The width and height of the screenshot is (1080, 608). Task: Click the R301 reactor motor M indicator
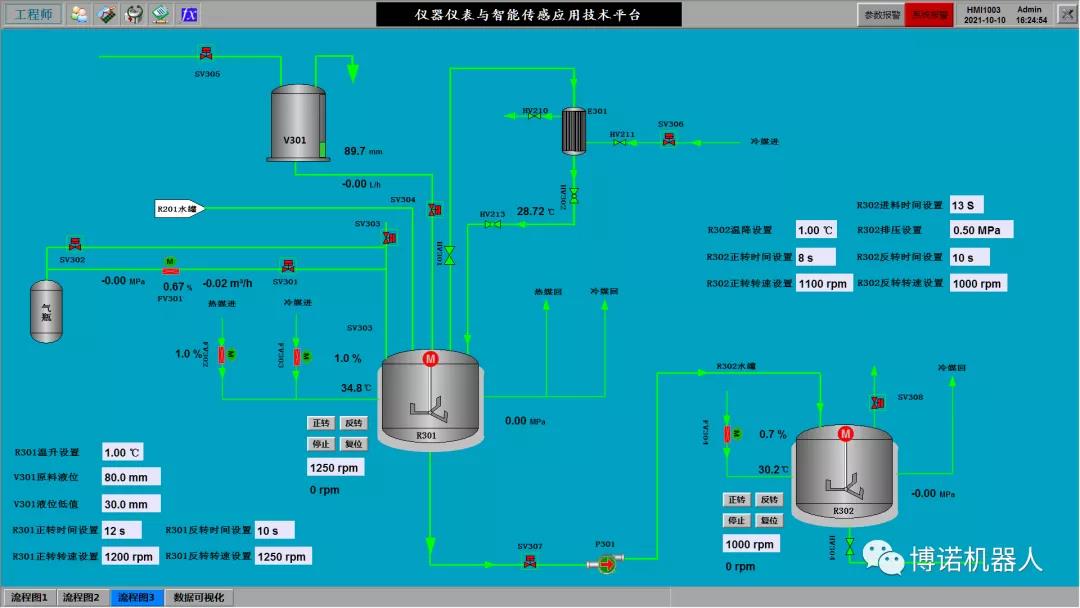[431, 359]
